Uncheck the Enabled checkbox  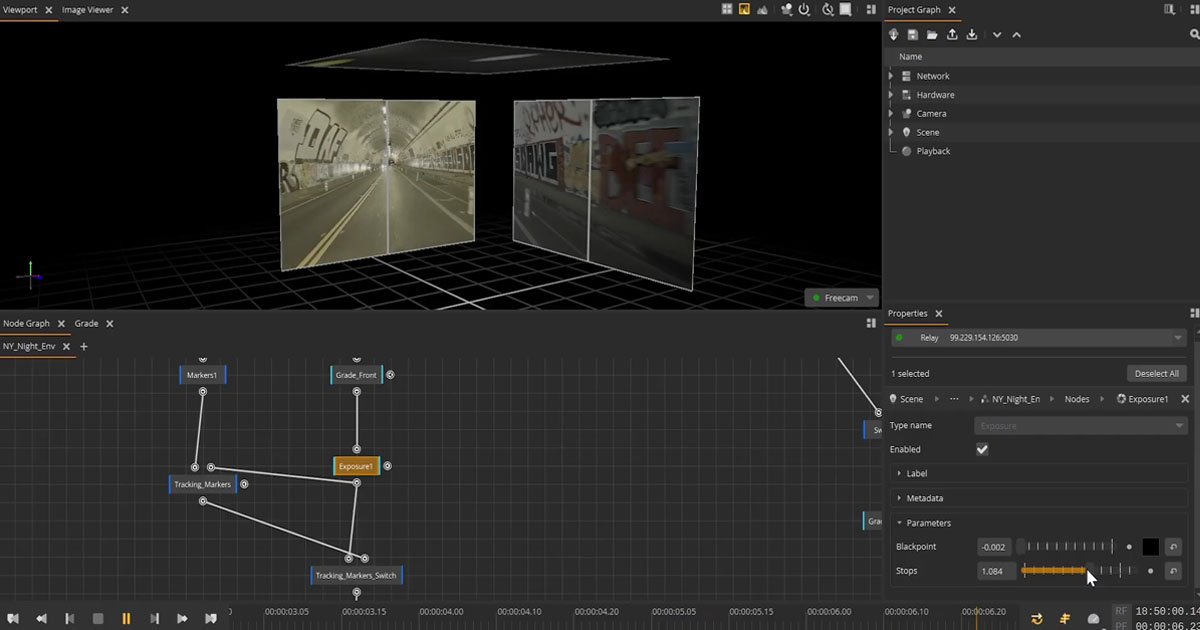pyautogui.click(x=982, y=450)
